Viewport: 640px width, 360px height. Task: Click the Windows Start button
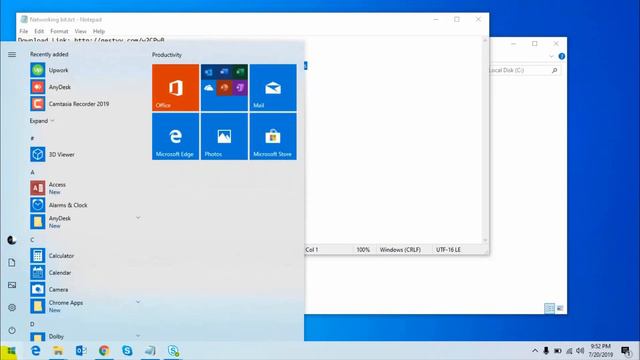(x=11, y=351)
